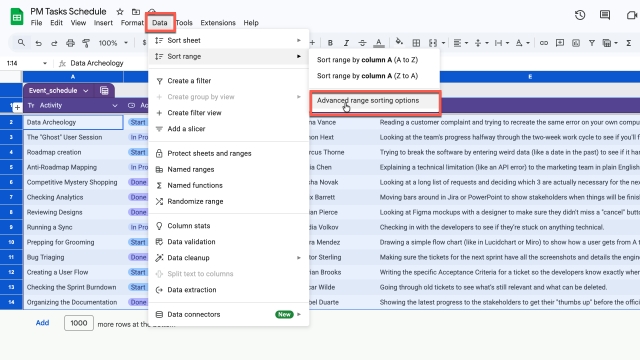Image resolution: width=640 pixels, height=360 pixels.
Task: Click the paint format roller icon
Action: (x=86, y=43)
